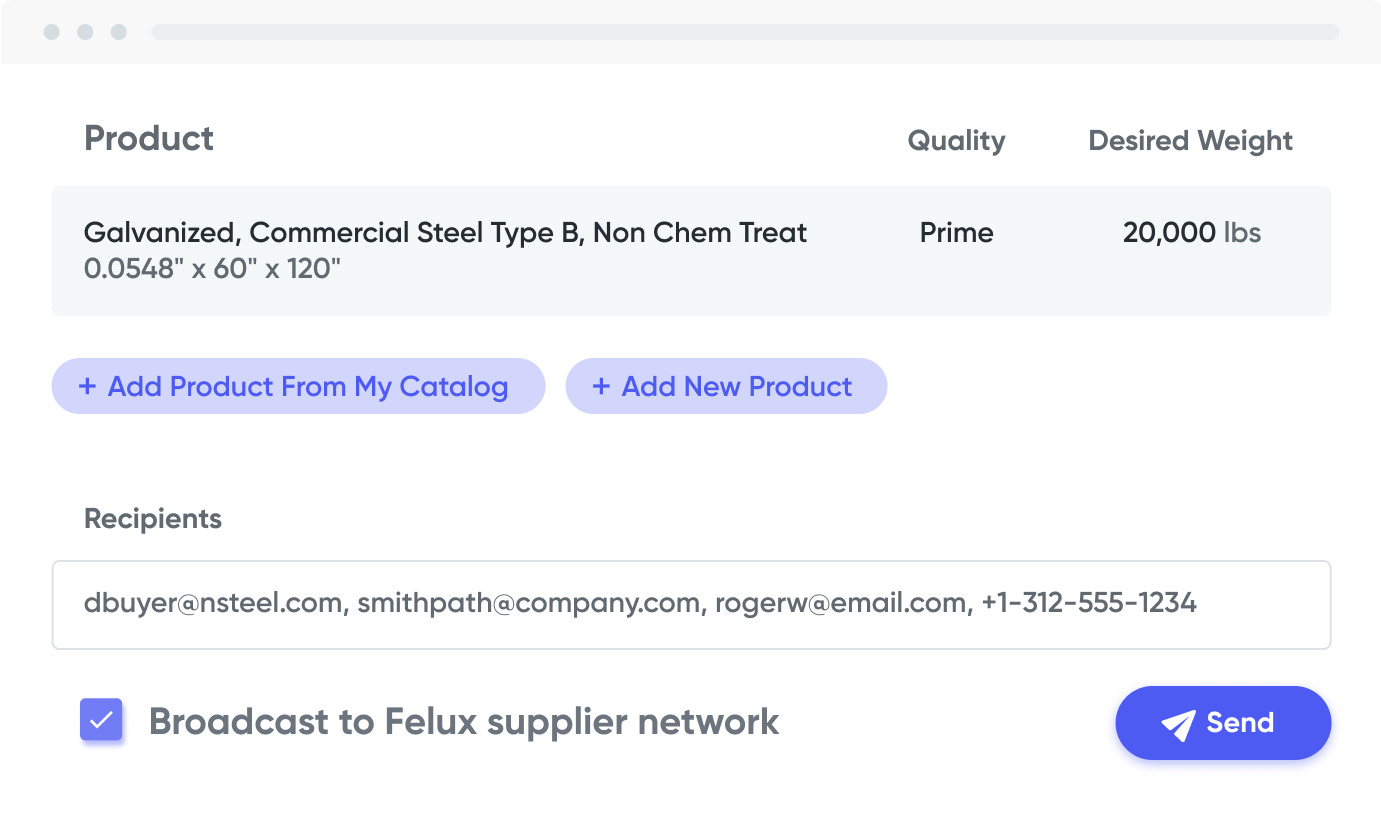Click the plus icon before Add Product From My Catalog
This screenshot has height=816, width=1381.
[x=87, y=386]
